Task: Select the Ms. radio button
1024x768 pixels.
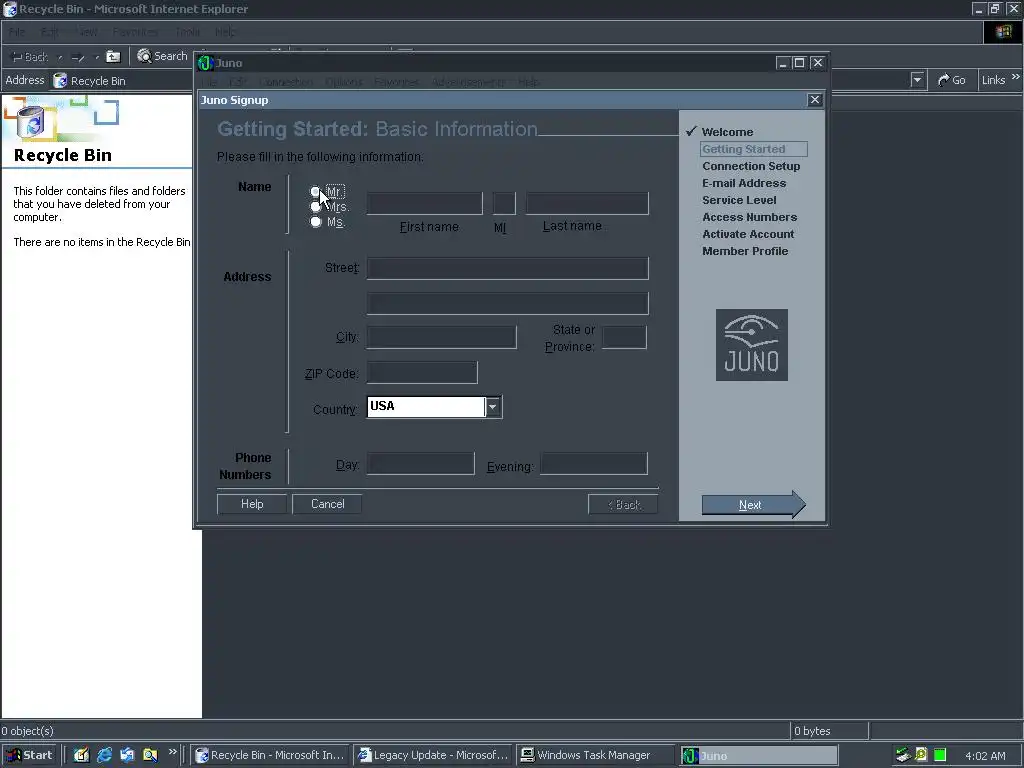Action: pos(315,222)
